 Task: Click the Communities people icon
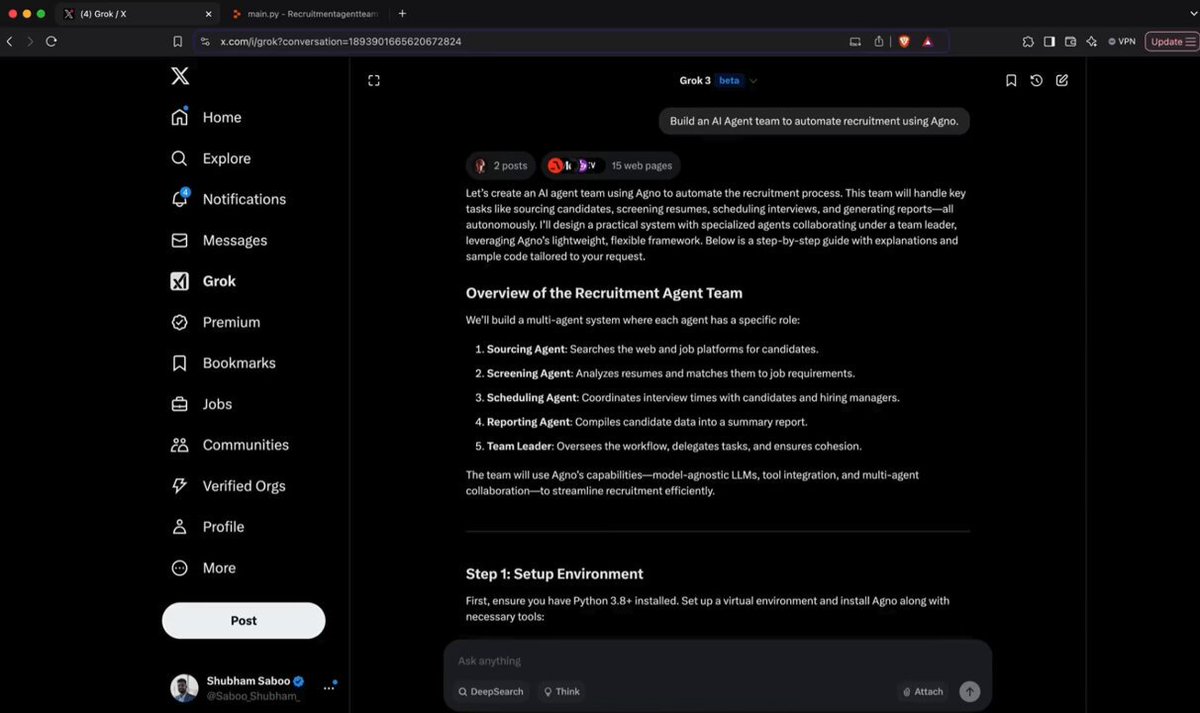tap(180, 445)
